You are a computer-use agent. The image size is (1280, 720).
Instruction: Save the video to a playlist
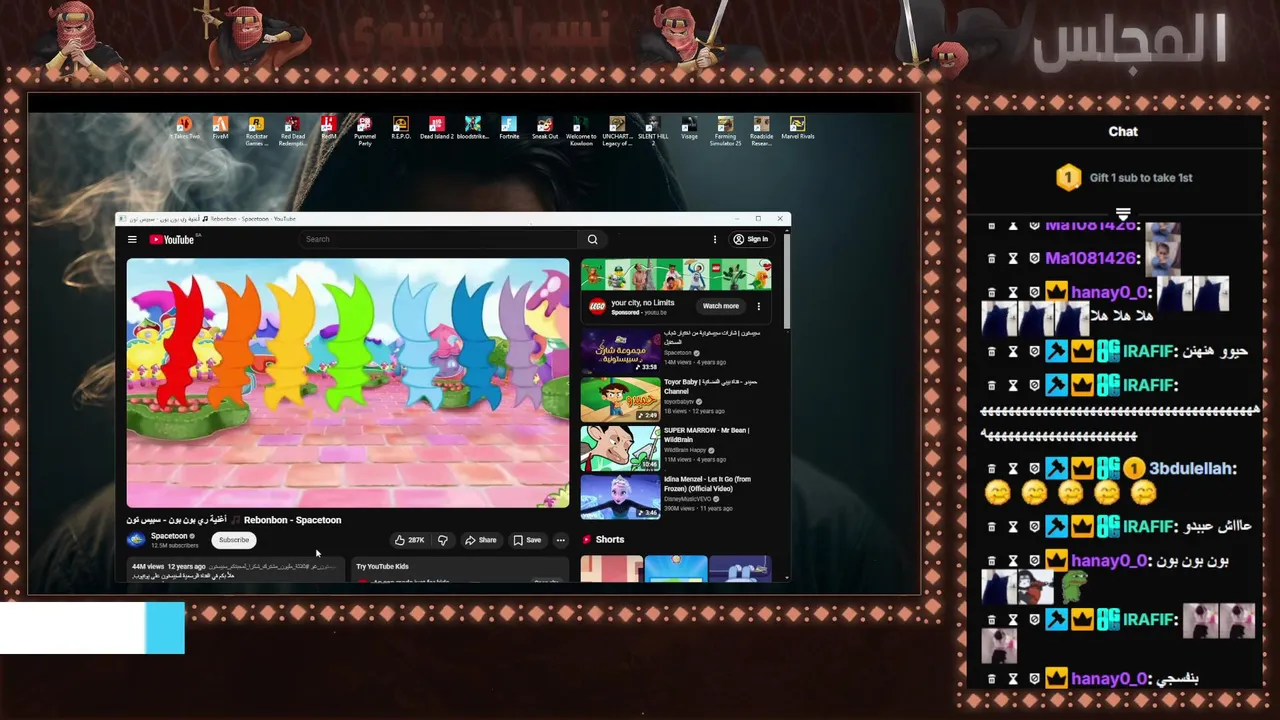(527, 540)
